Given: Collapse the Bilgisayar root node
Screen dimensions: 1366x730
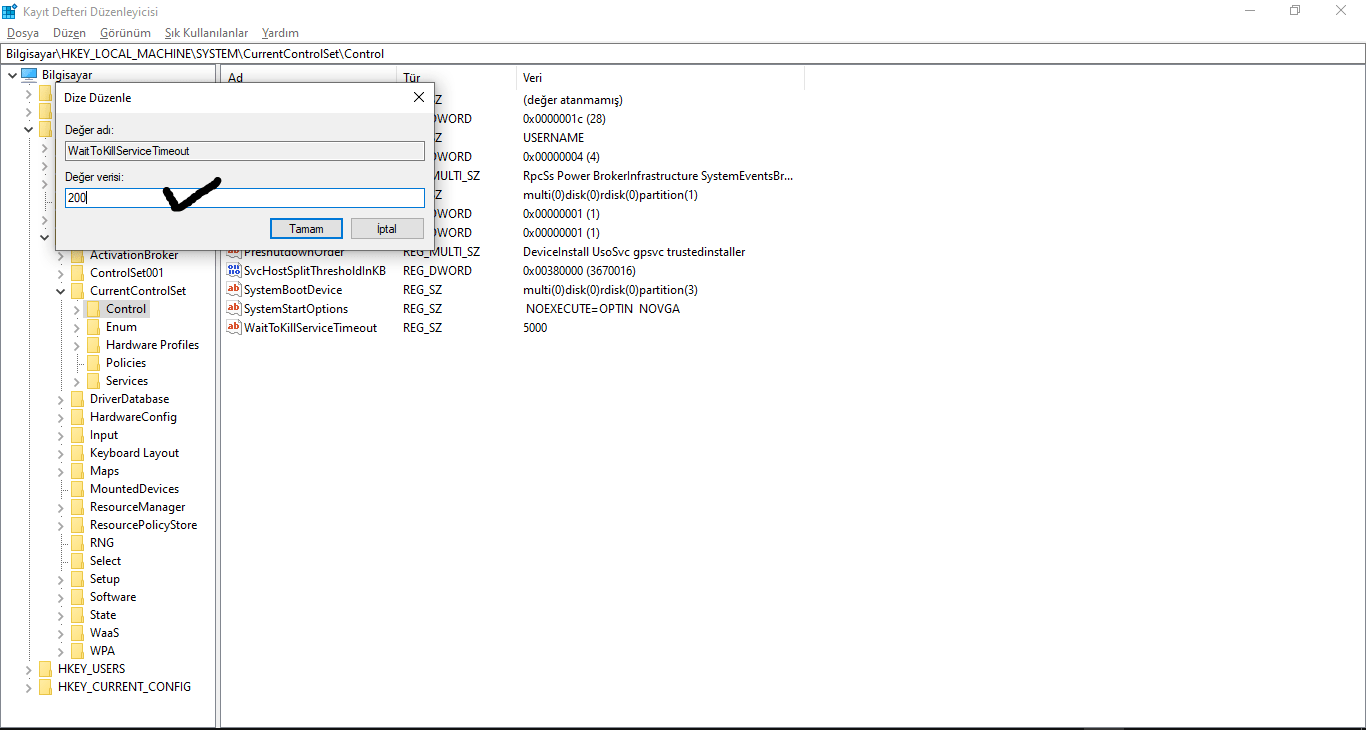Looking at the screenshot, I should click(12, 75).
